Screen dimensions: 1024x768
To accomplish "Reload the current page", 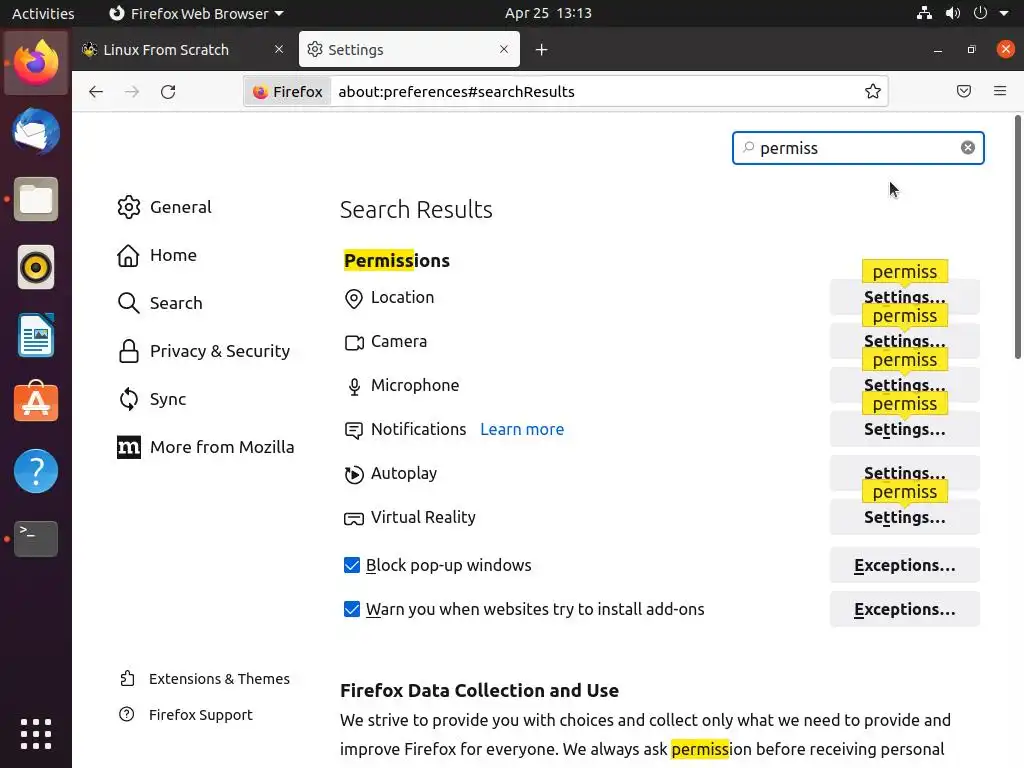I will (168, 92).
